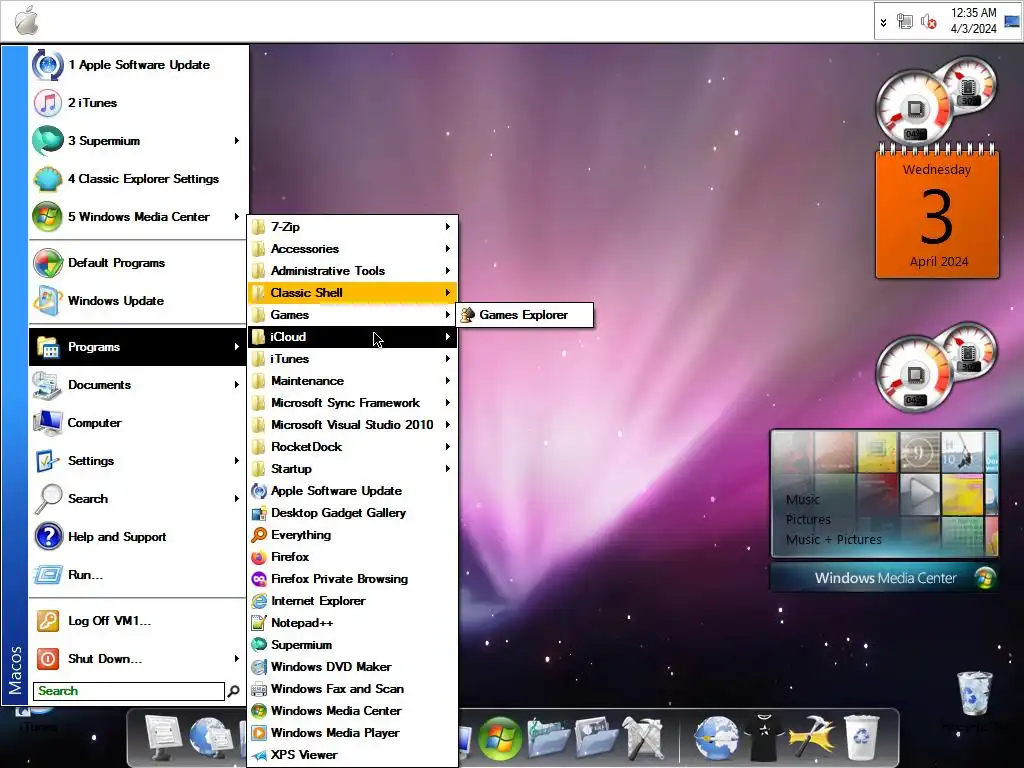
Task: Launch iTunes from the pinned start list
Action: [x=138, y=103]
